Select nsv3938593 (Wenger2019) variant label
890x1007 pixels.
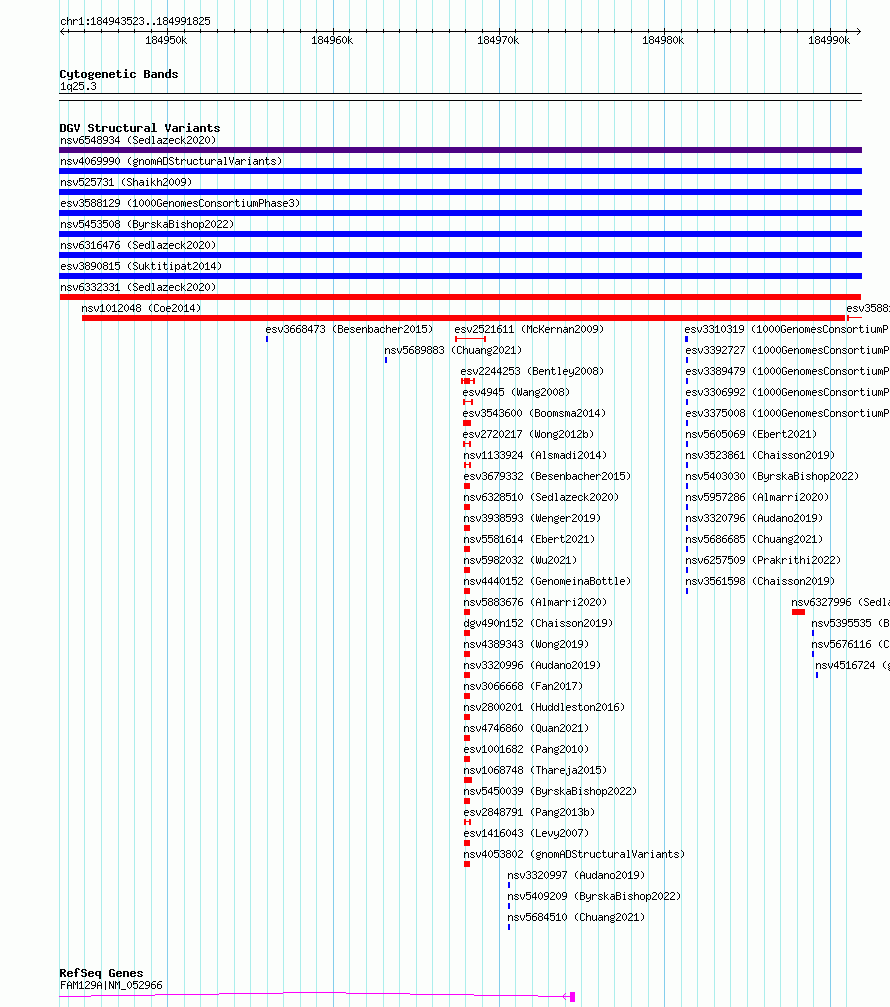[x=532, y=518]
